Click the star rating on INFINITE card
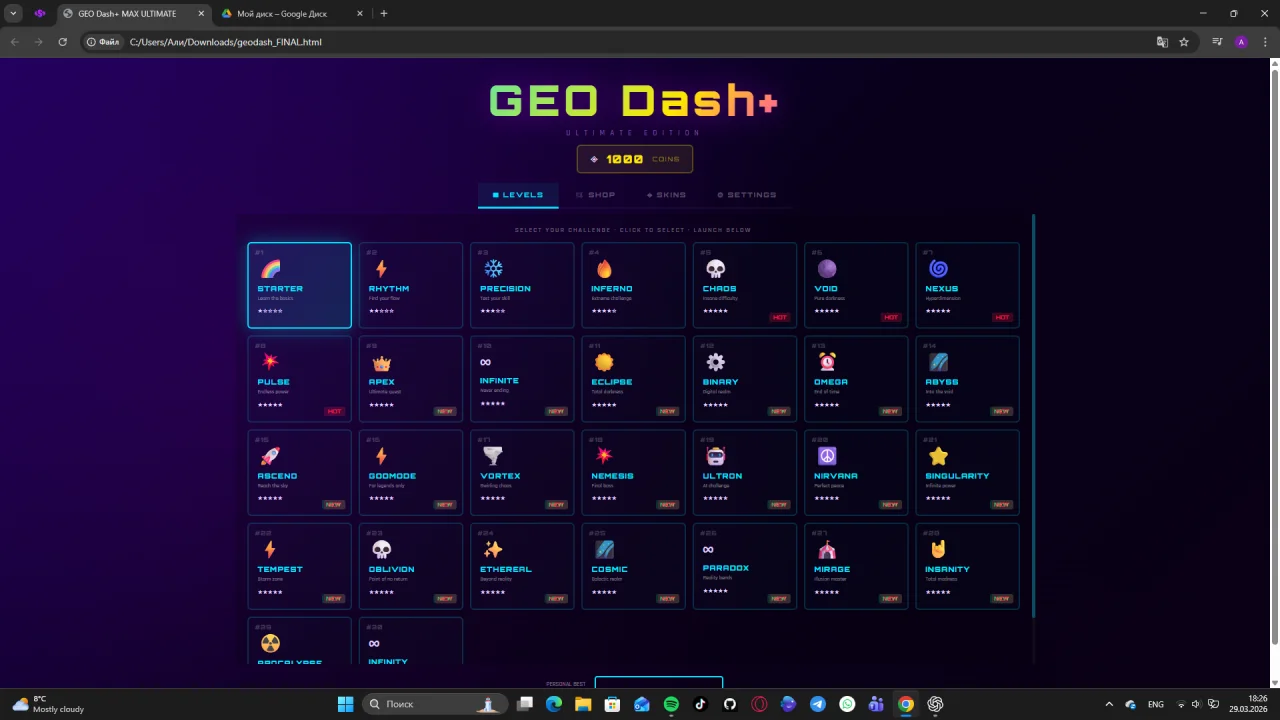Viewport: 1280px width, 720px height. 493,404
